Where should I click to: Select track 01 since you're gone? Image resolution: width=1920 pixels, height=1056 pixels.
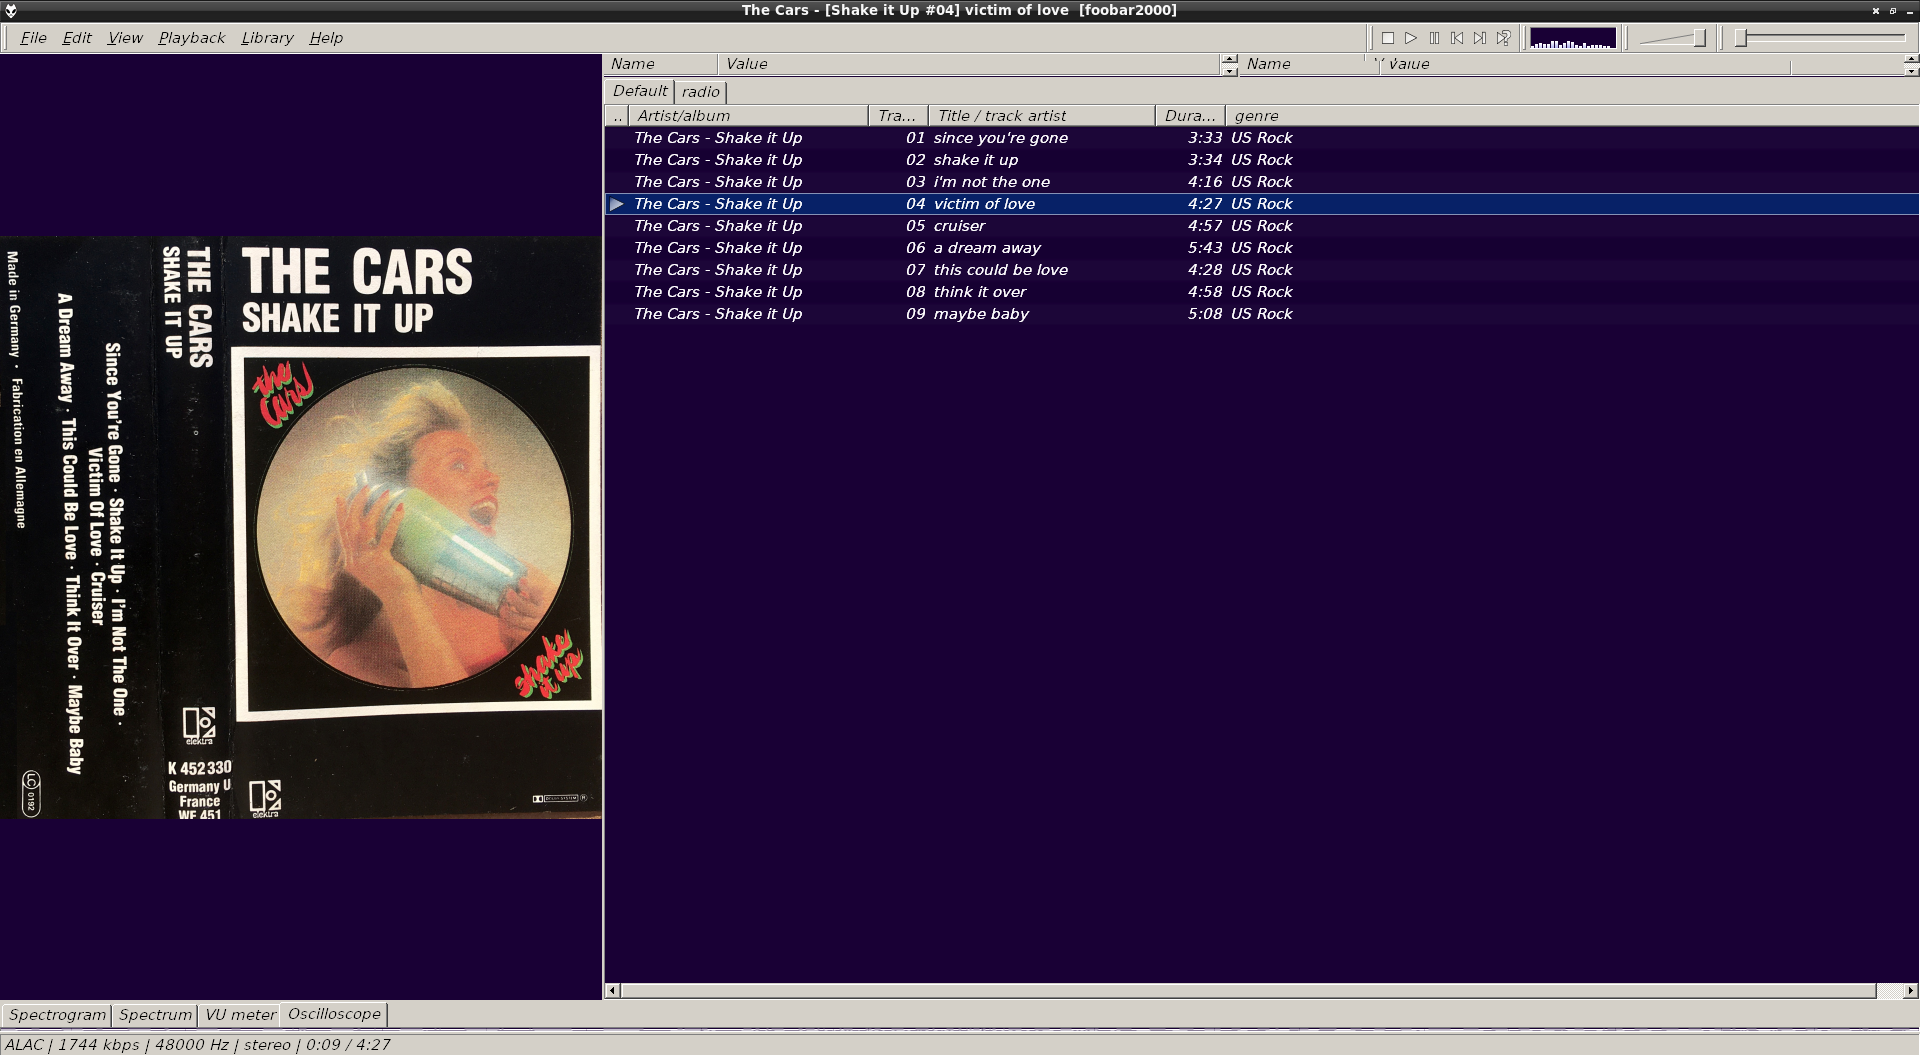1262,138
